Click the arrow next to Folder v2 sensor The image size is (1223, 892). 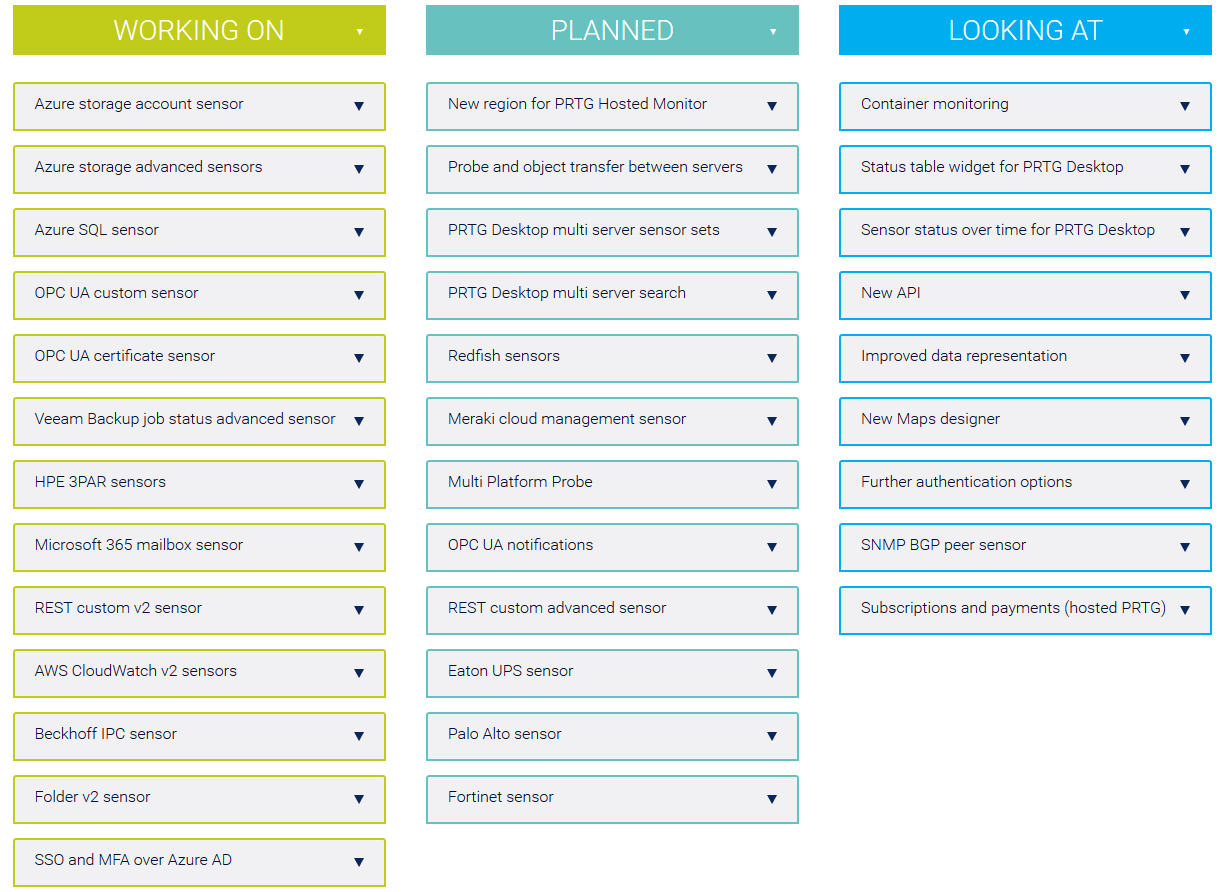[359, 799]
